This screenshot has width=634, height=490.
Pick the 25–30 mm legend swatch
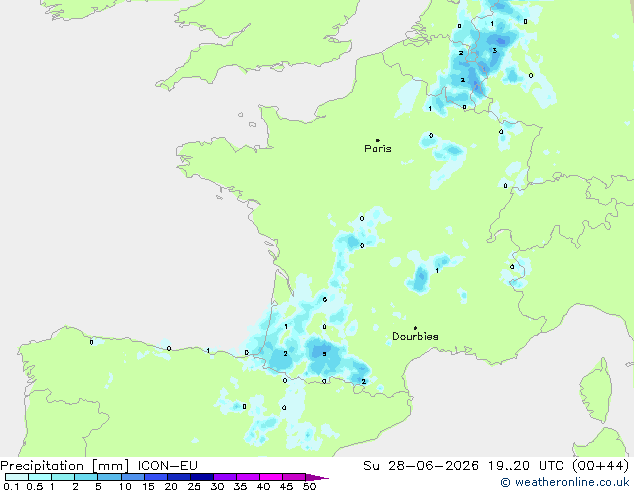click(x=202, y=477)
